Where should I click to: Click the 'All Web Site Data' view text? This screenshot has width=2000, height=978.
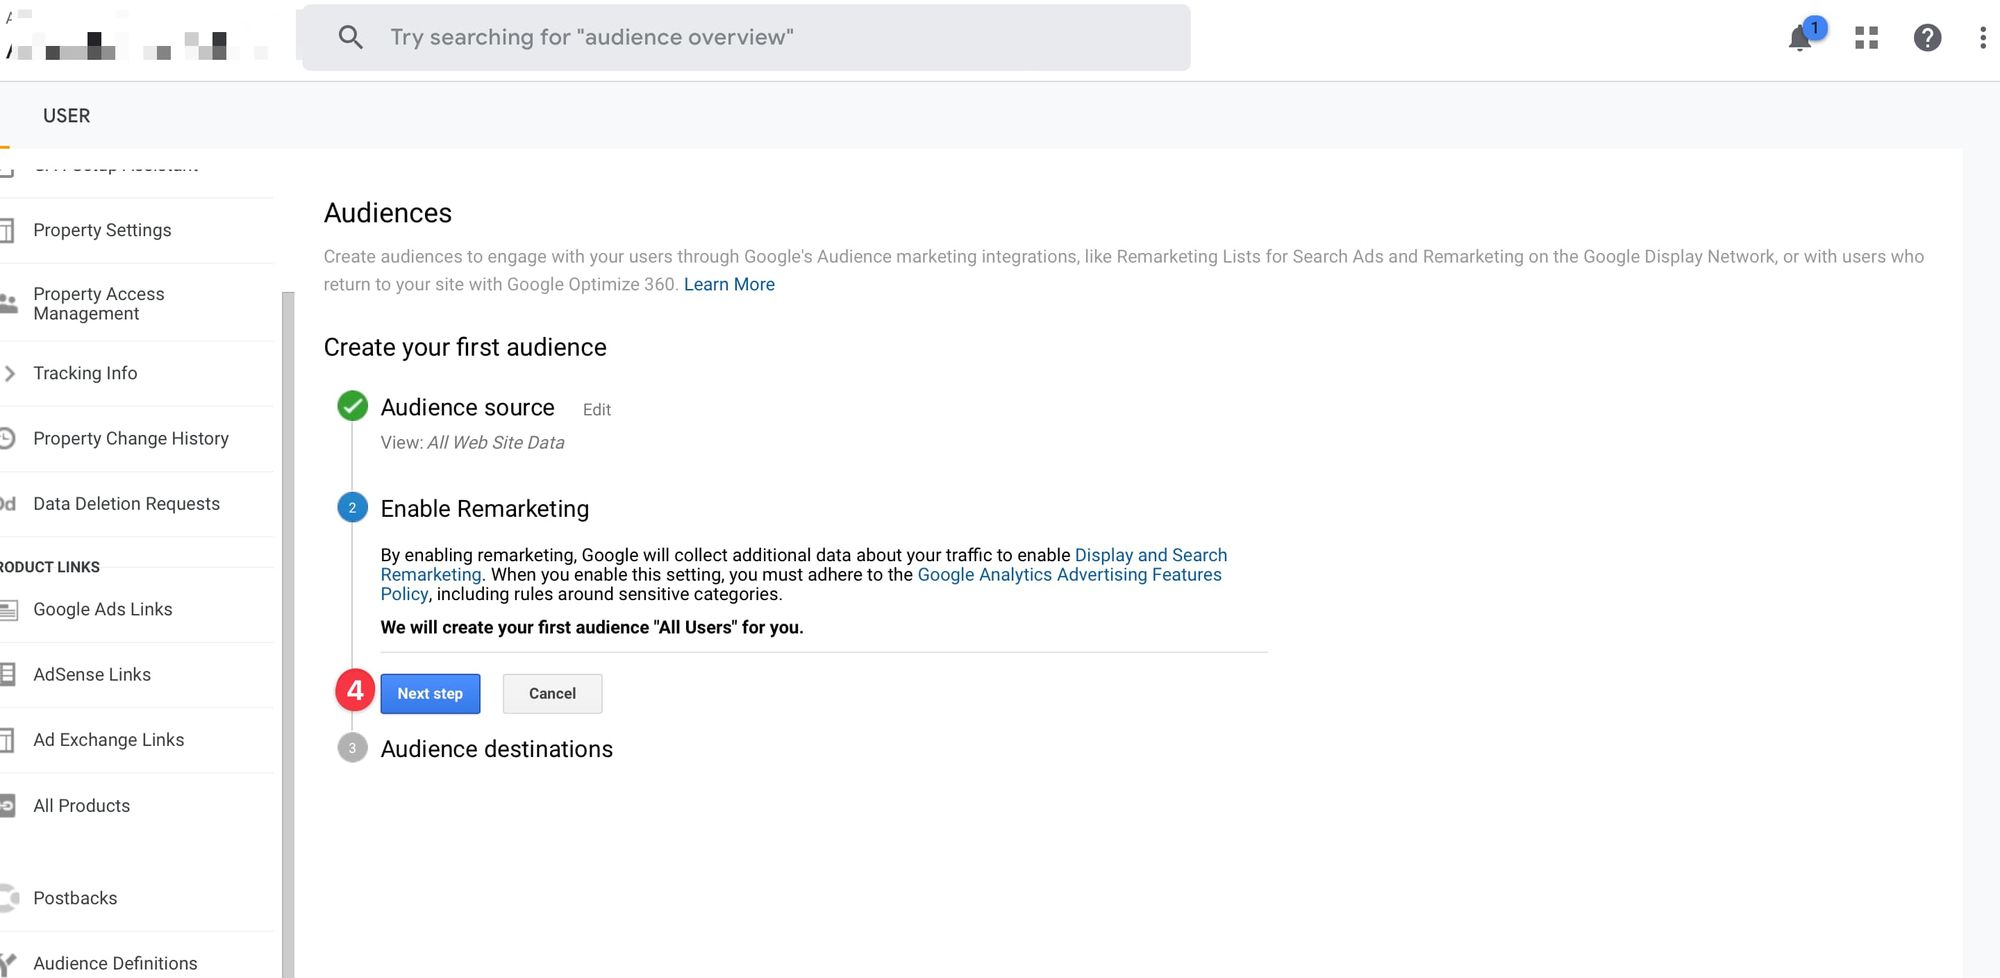coord(495,443)
